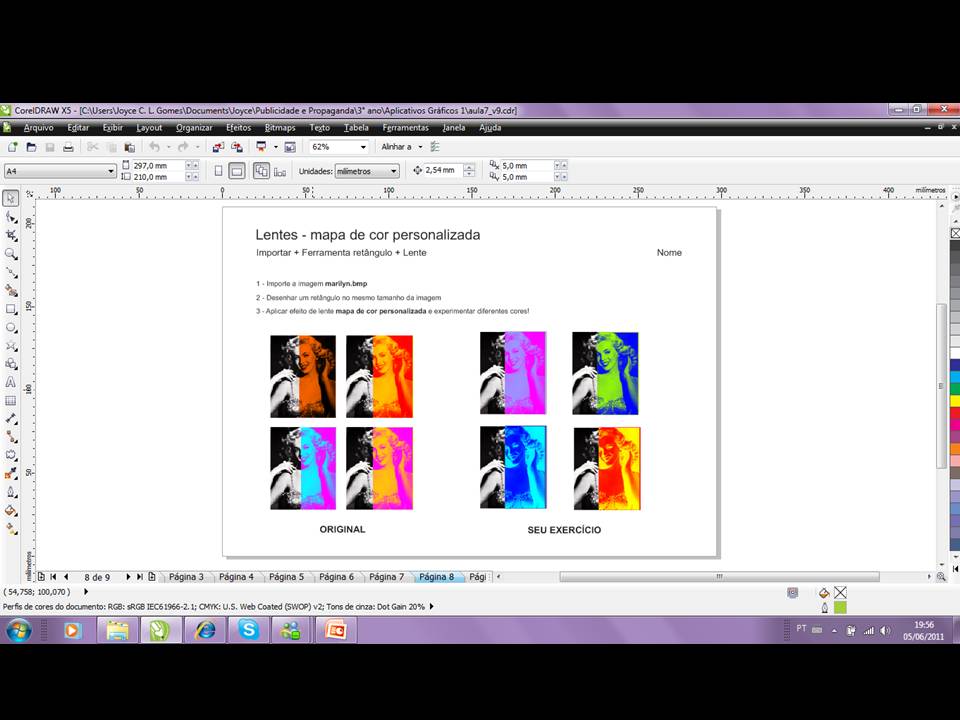Click the Export icon
This screenshot has width=960, height=720.
237,147
